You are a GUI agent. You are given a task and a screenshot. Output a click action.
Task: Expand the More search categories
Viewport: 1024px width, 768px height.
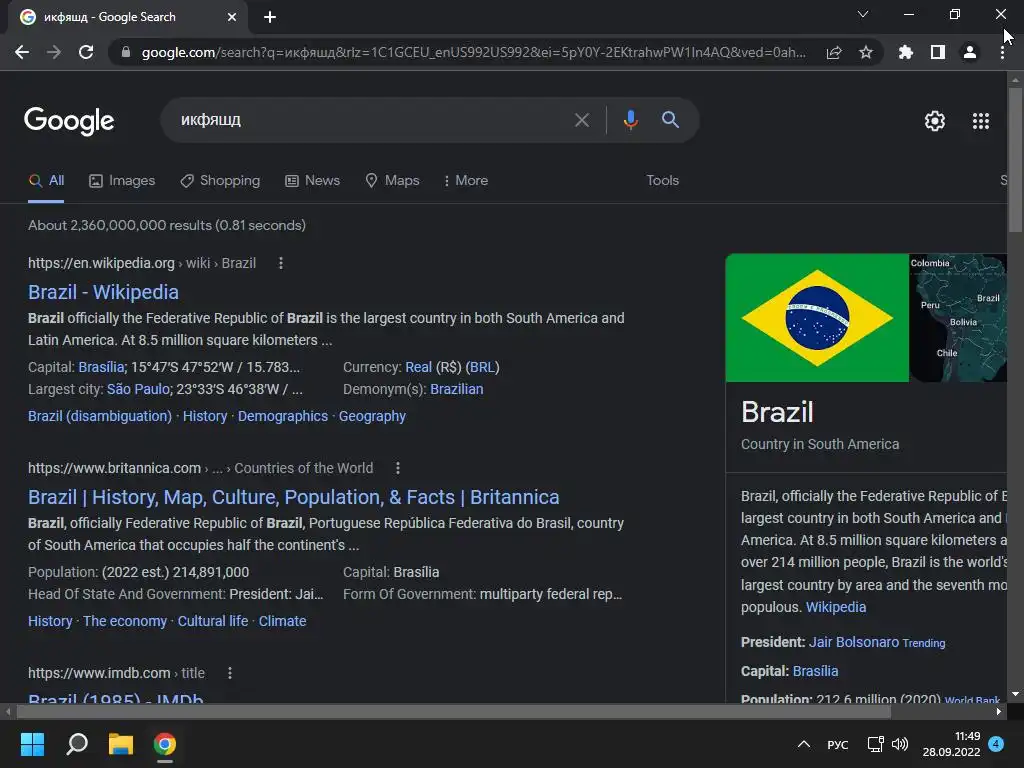click(x=466, y=181)
